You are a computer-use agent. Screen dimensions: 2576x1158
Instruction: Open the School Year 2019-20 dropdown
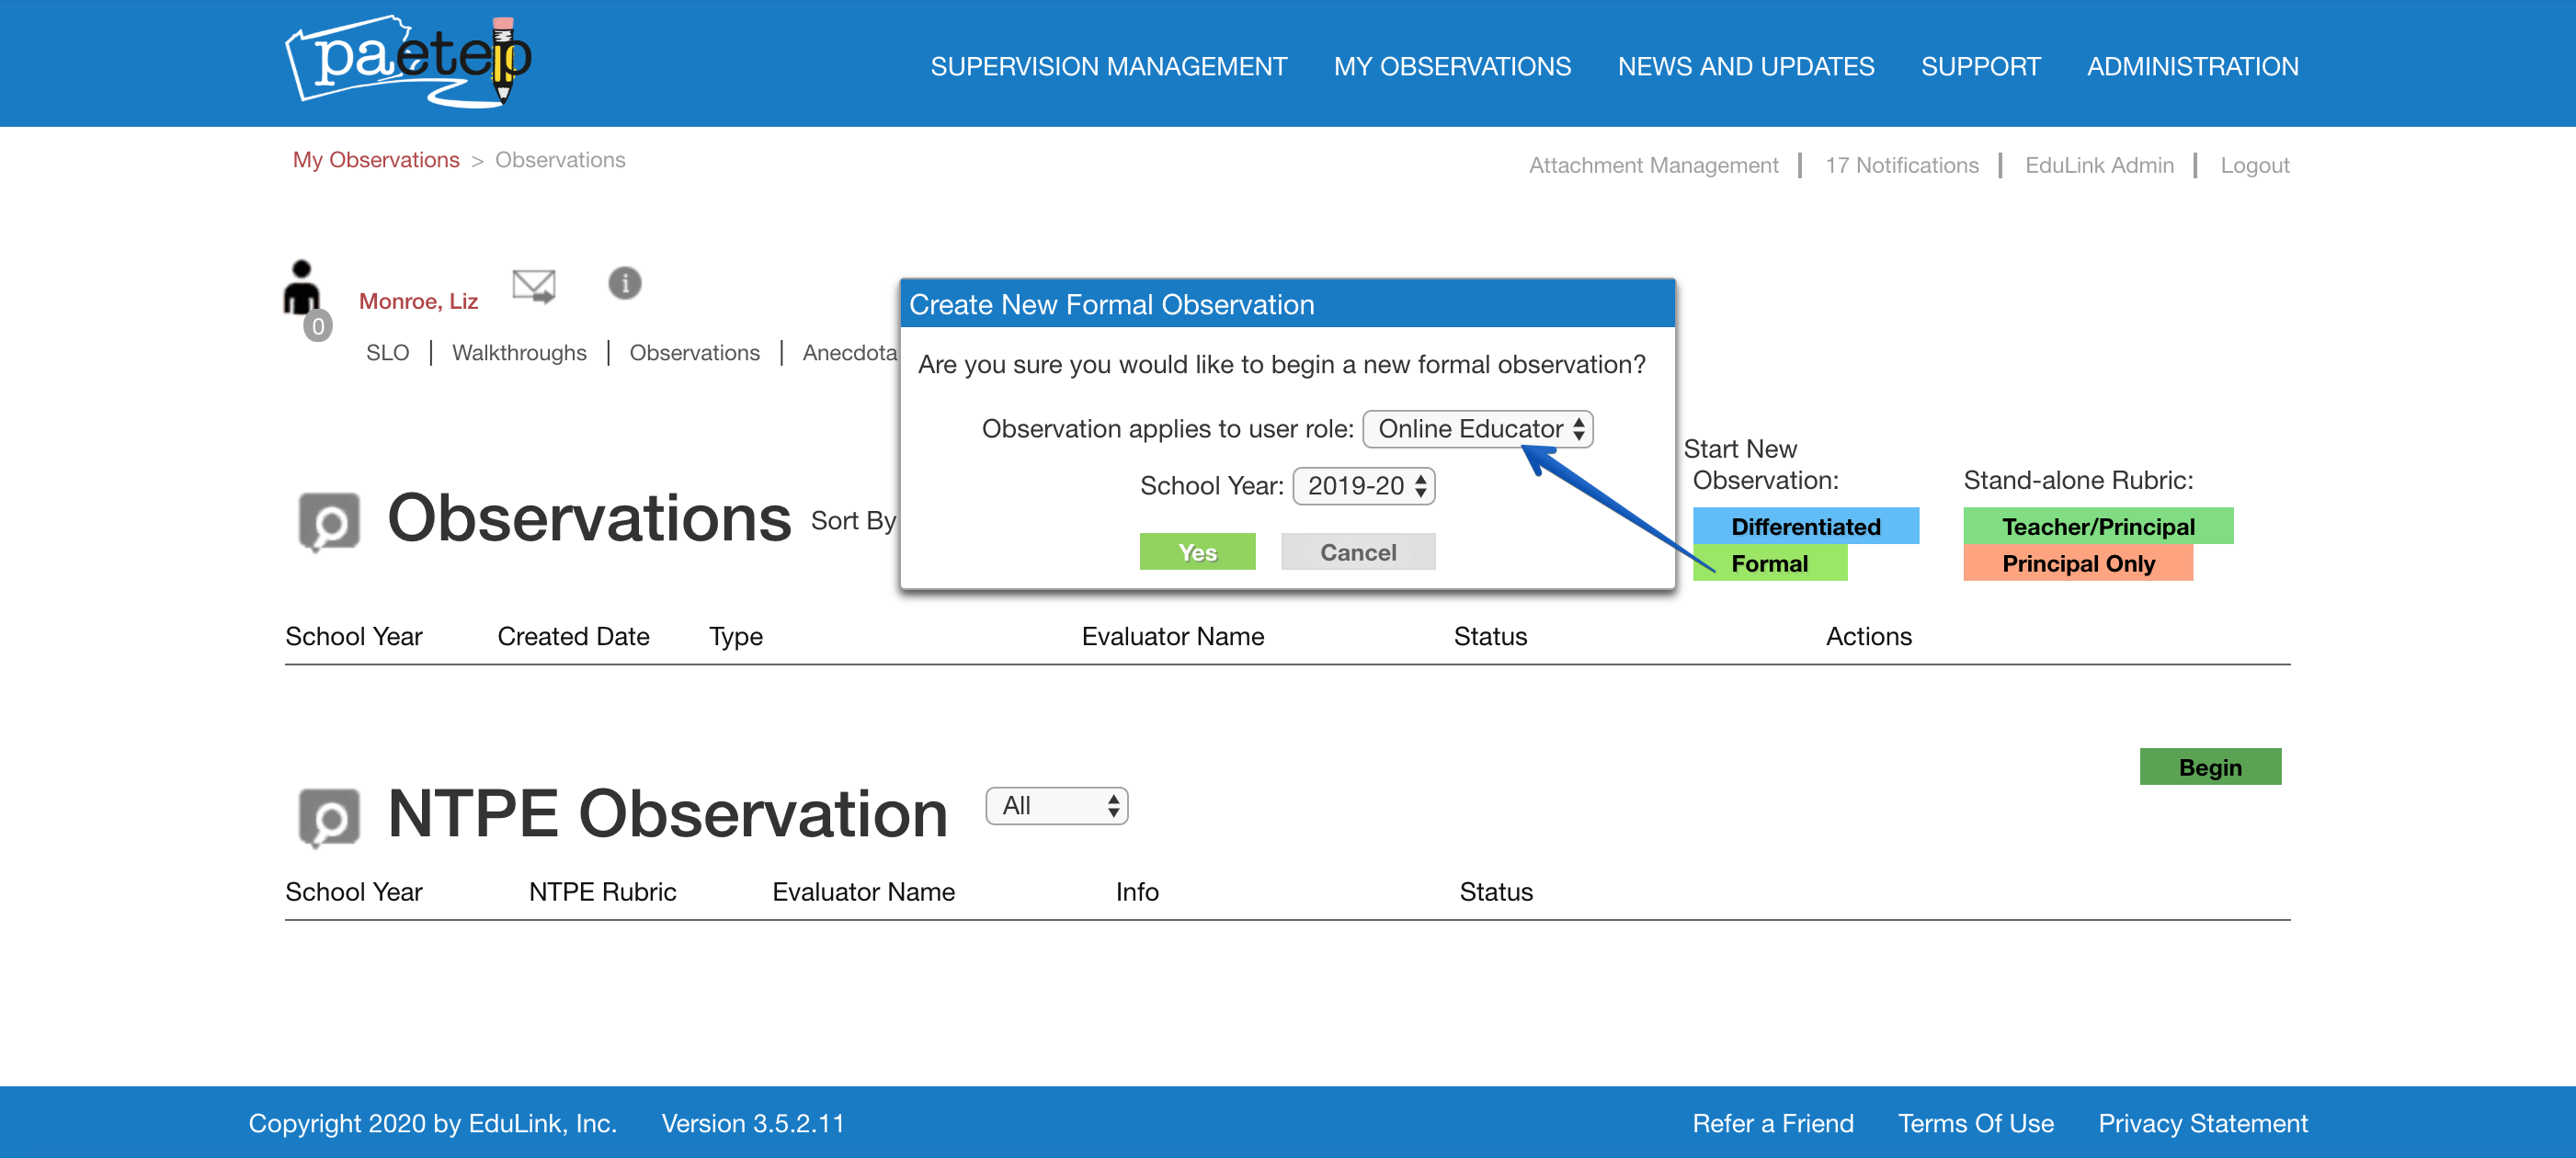click(1363, 486)
